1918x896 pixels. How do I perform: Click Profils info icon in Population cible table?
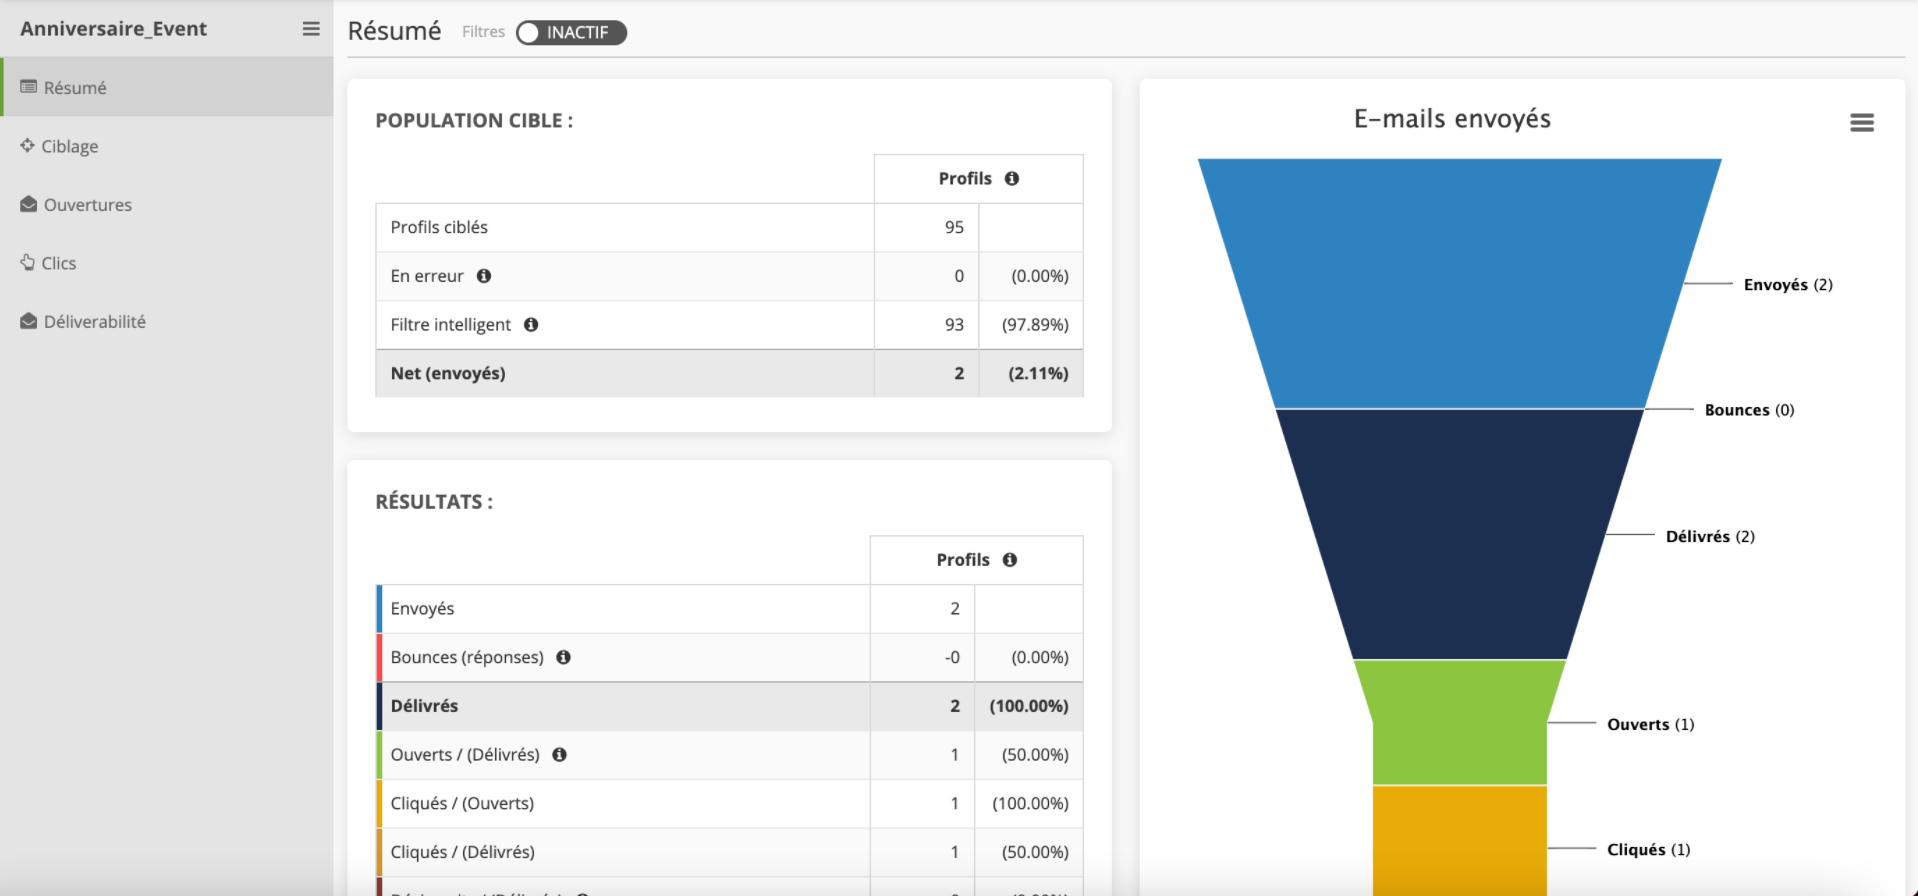(1012, 179)
